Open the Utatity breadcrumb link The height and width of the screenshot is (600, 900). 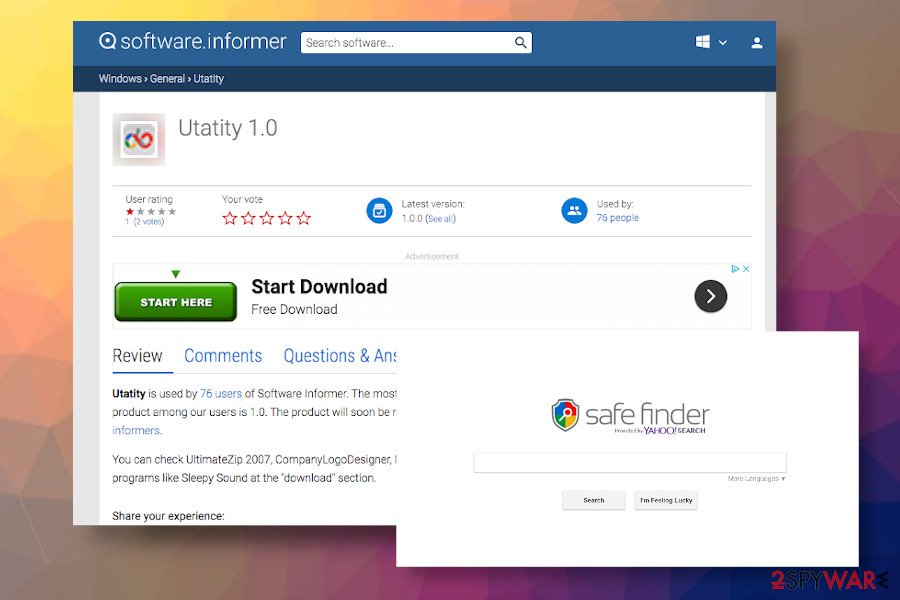[x=208, y=79]
